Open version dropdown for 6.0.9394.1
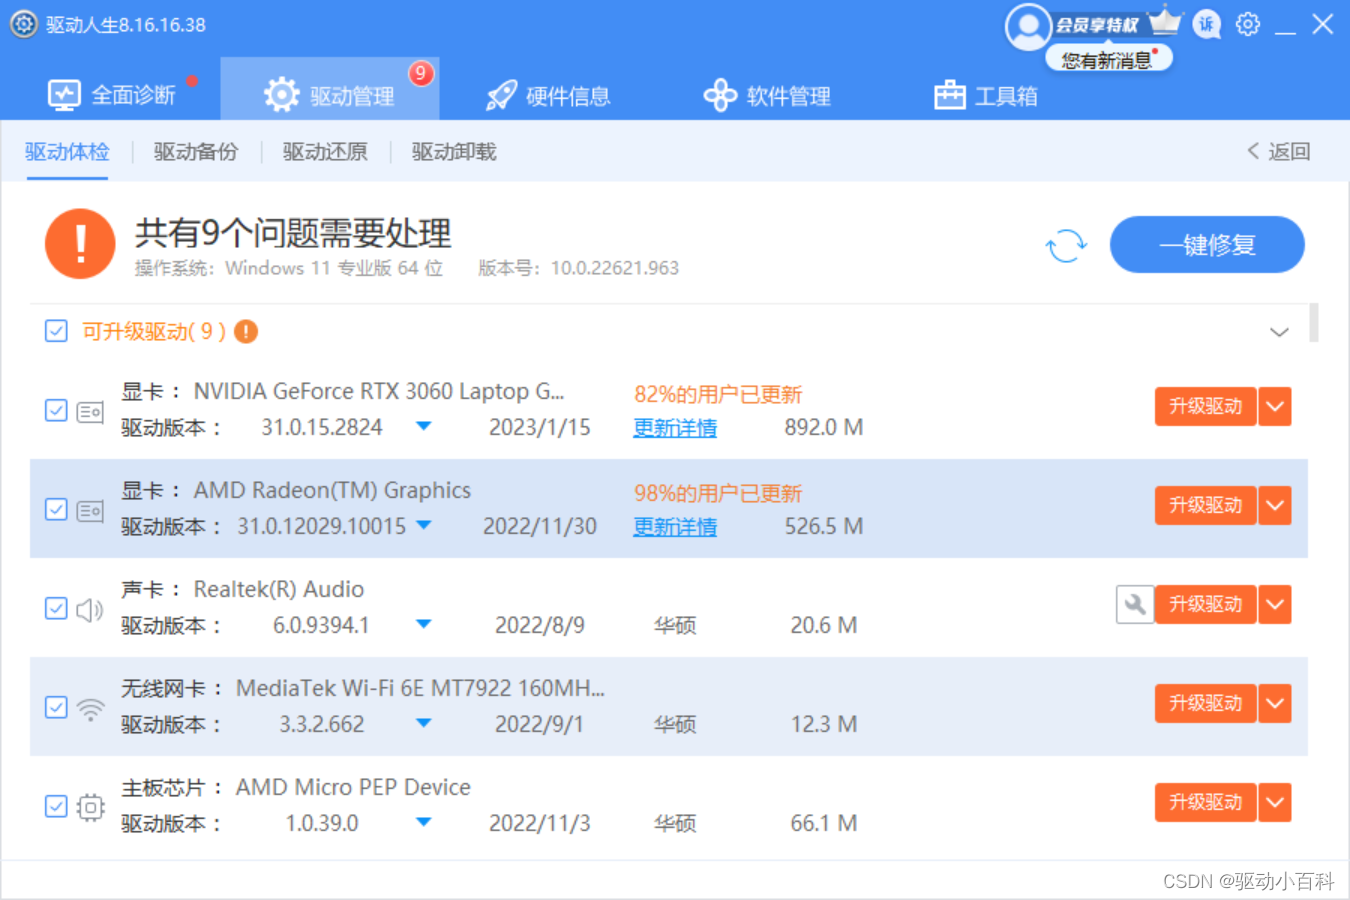Viewport: 1350px width, 900px height. point(424,625)
